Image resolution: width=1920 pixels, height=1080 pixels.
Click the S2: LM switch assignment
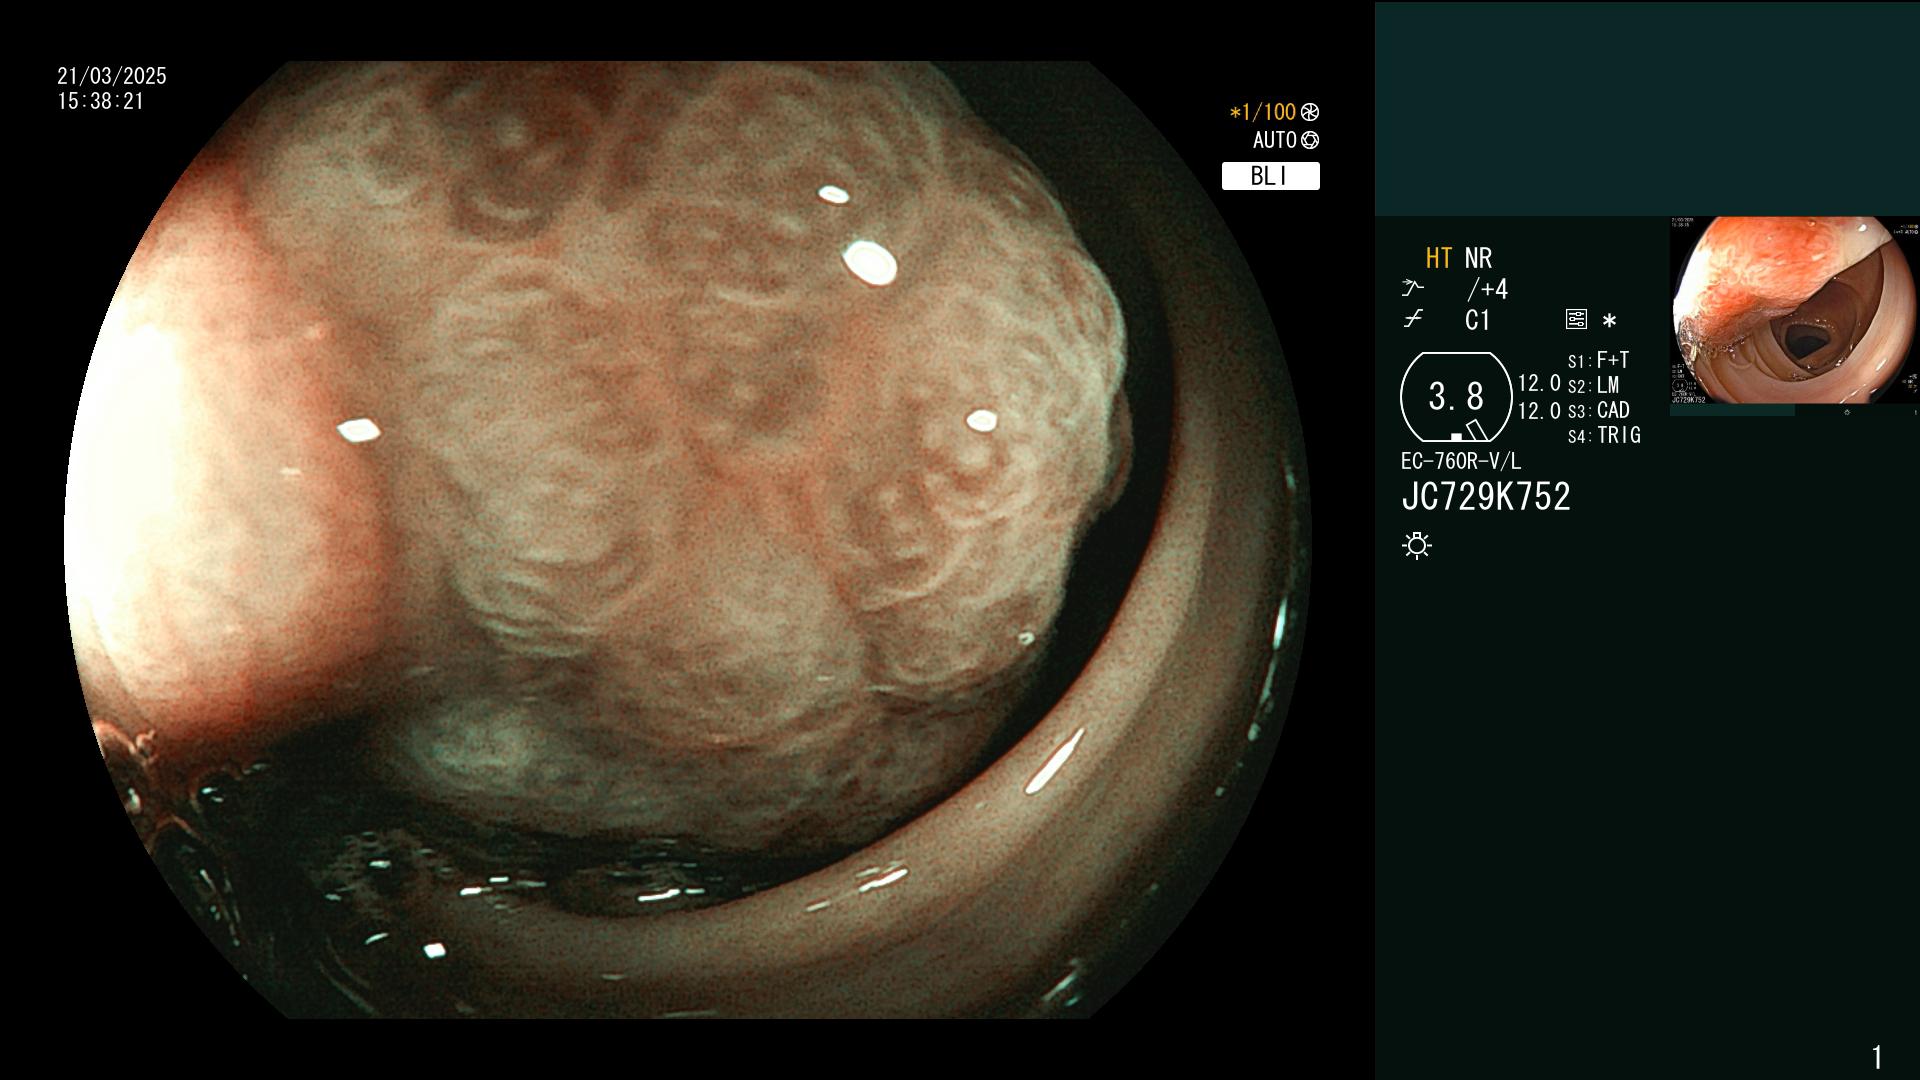tap(1594, 386)
